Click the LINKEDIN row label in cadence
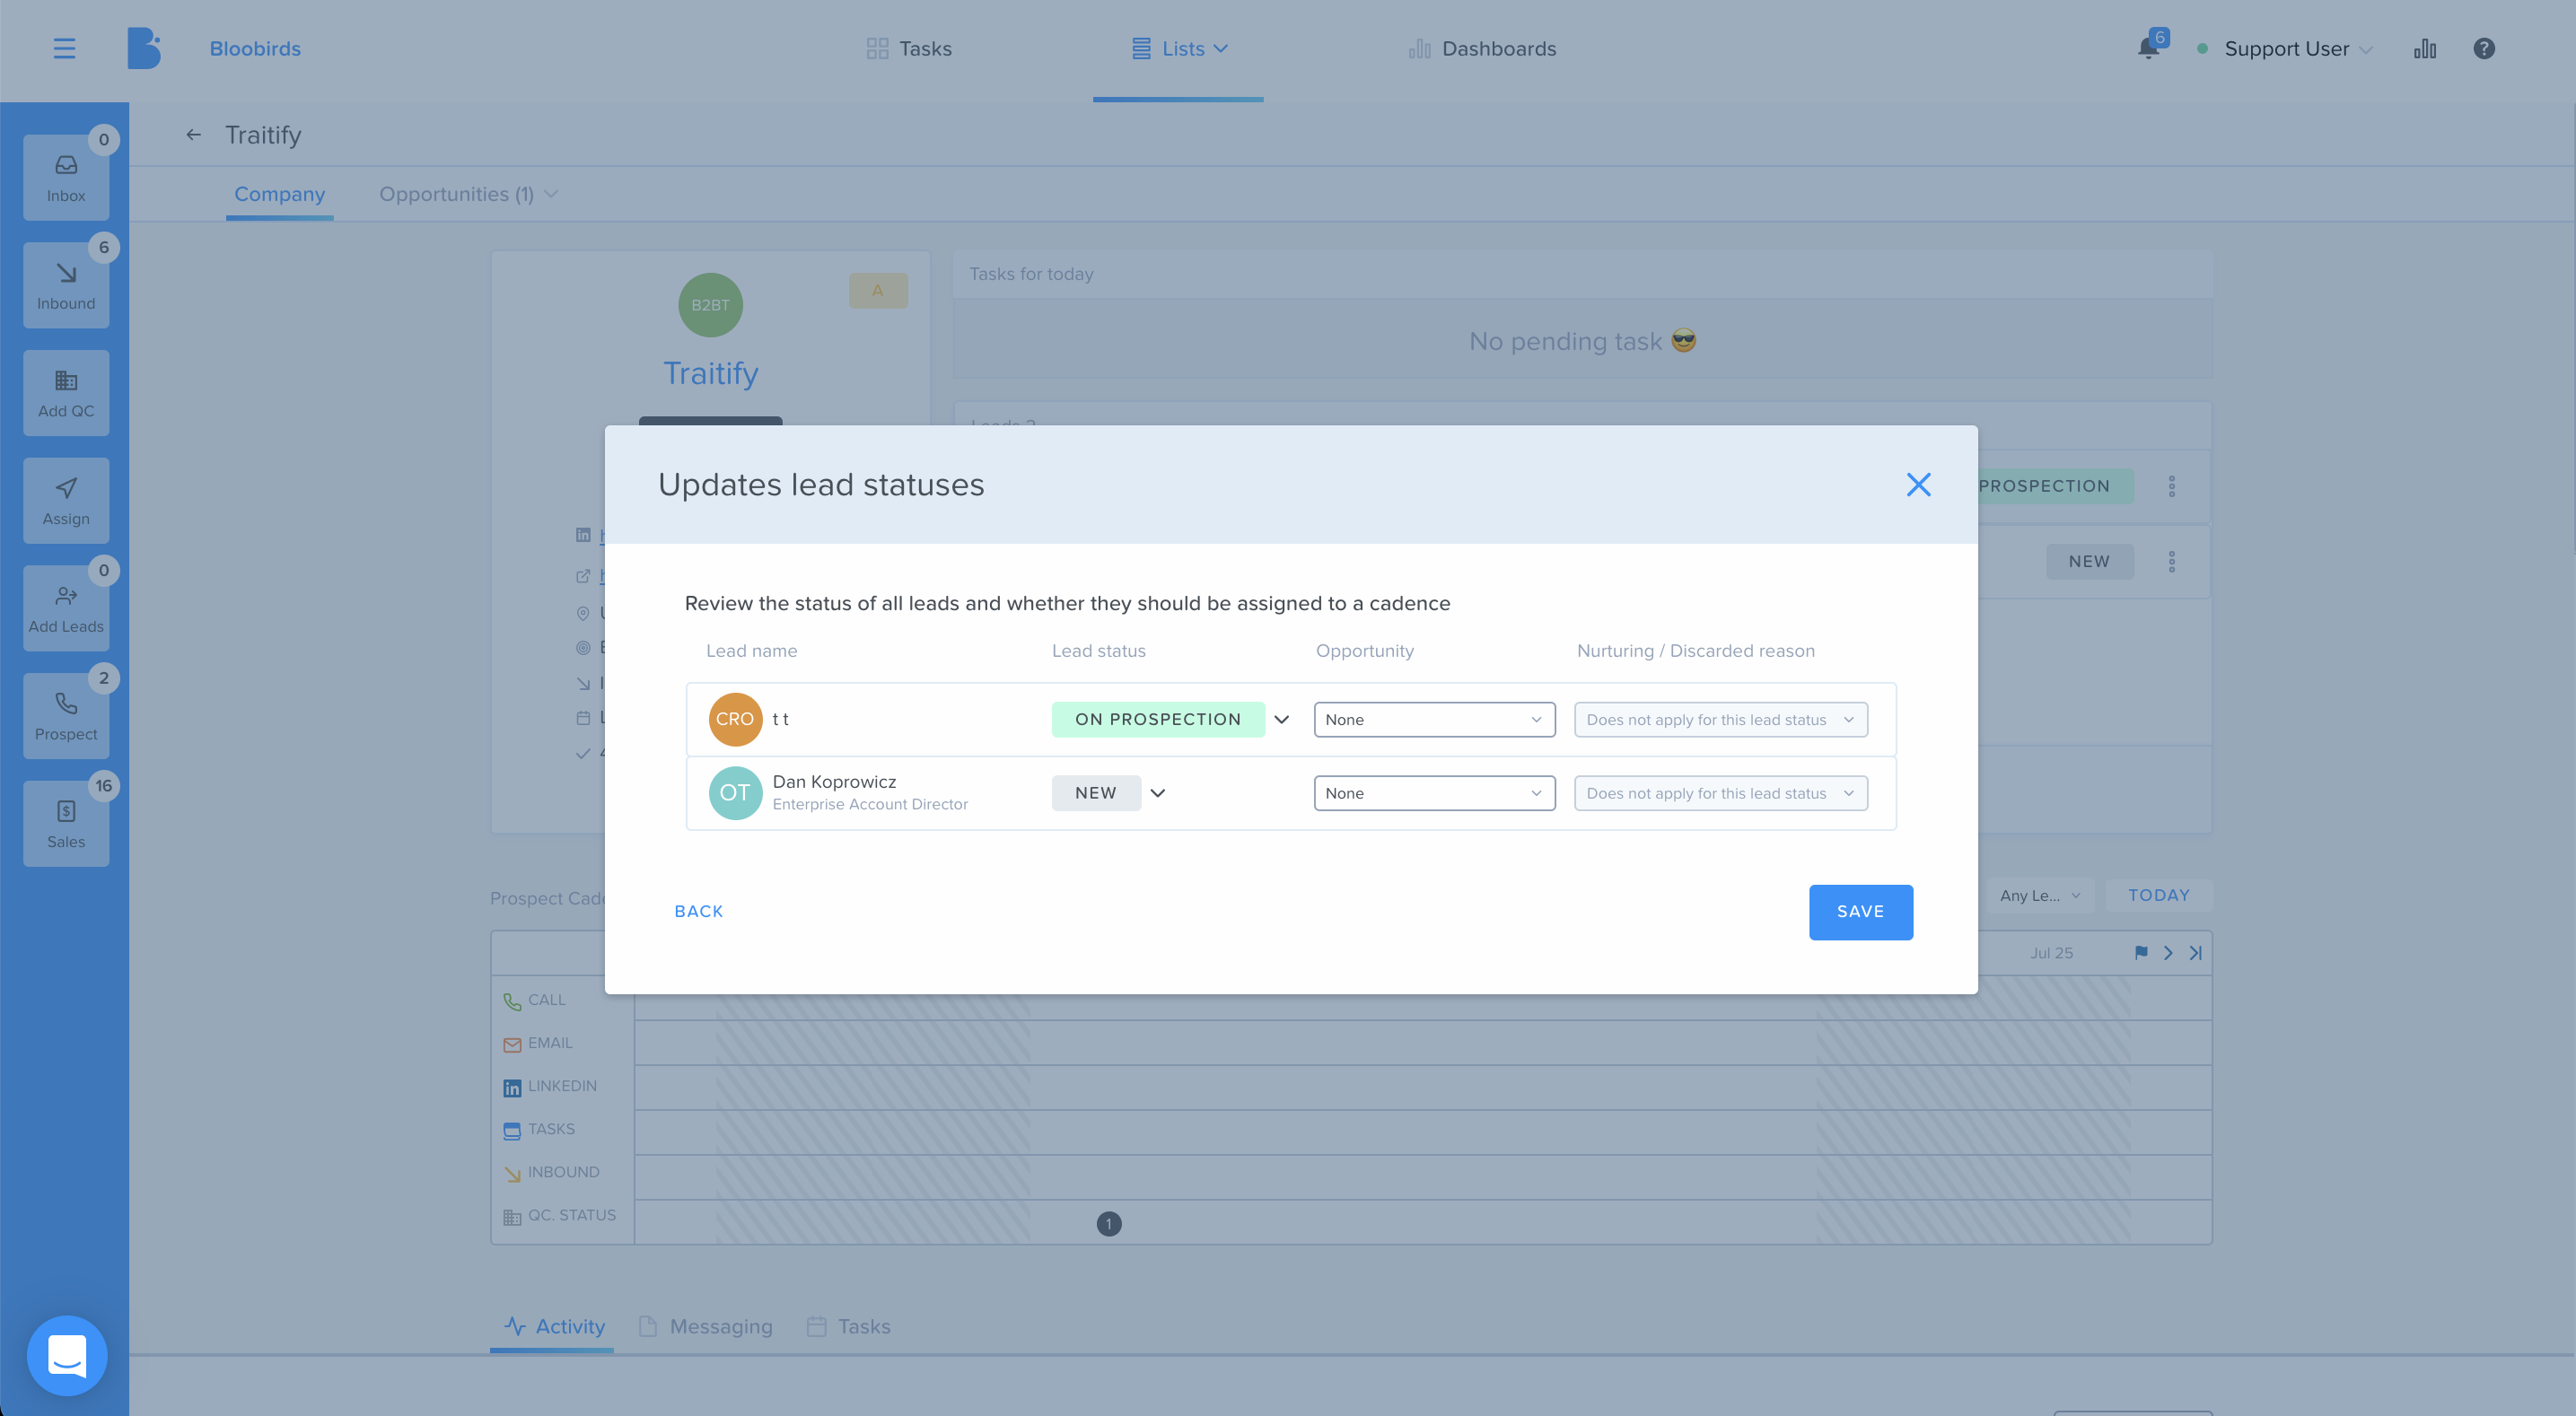This screenshot has height=1416, width=2576. [x=562, y=1086]
